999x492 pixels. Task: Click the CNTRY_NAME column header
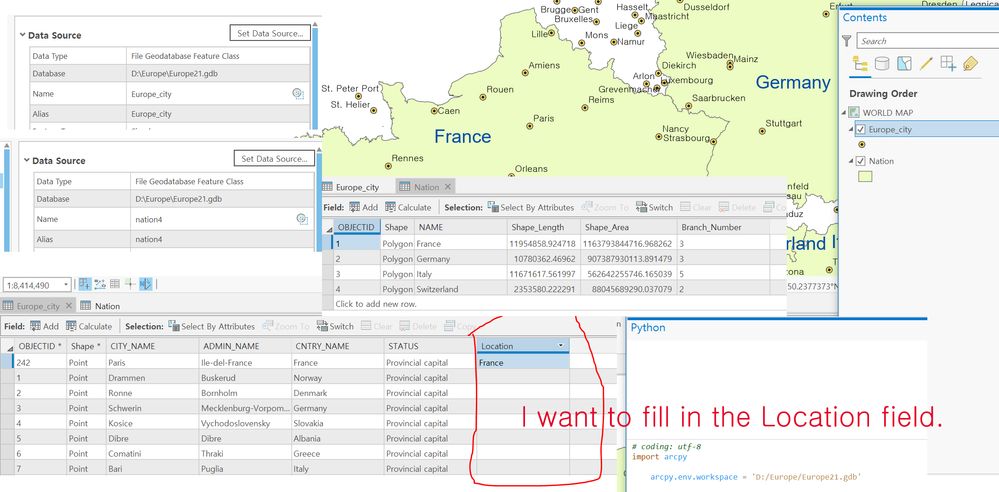coord(336,346)
